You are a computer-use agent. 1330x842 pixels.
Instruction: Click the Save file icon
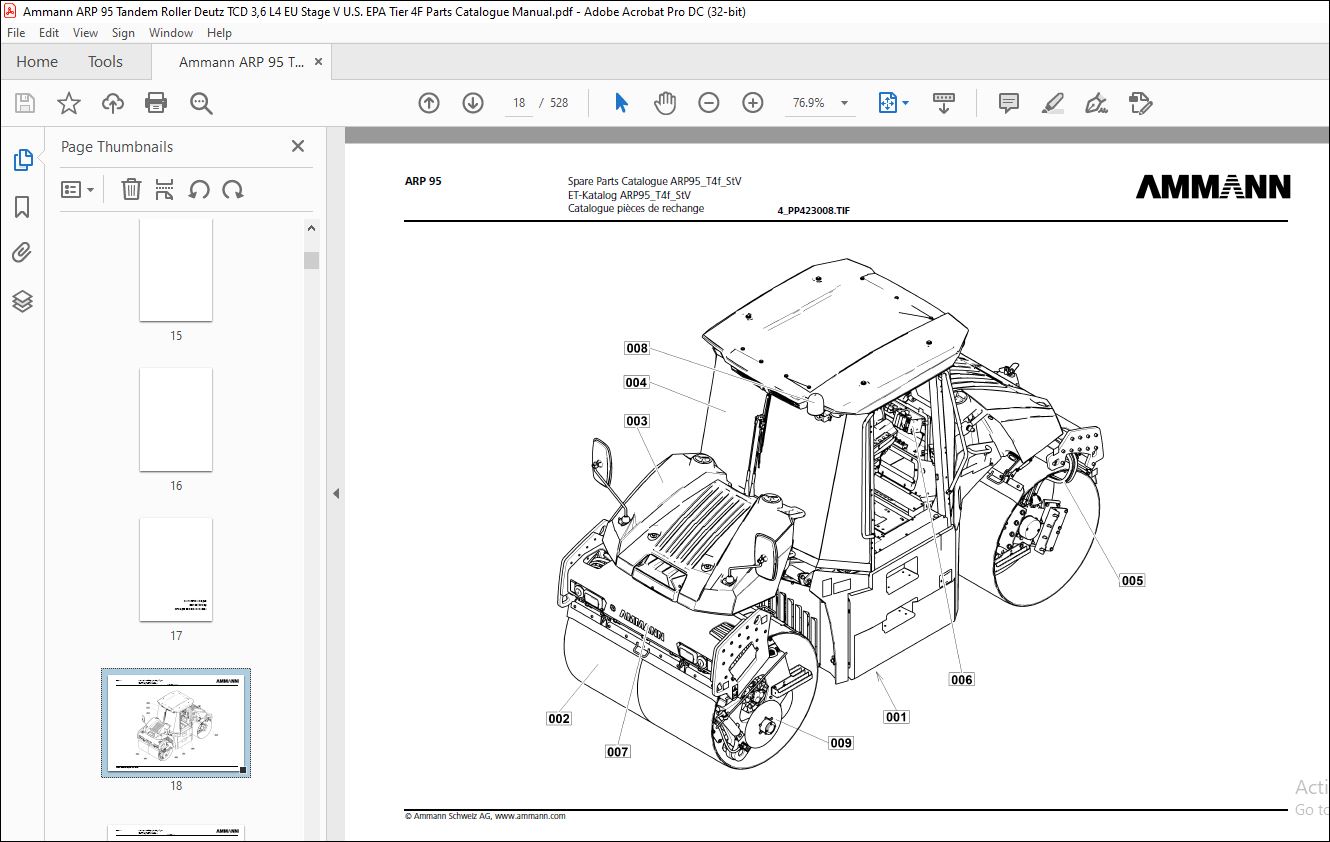click(x=25, y=103)
